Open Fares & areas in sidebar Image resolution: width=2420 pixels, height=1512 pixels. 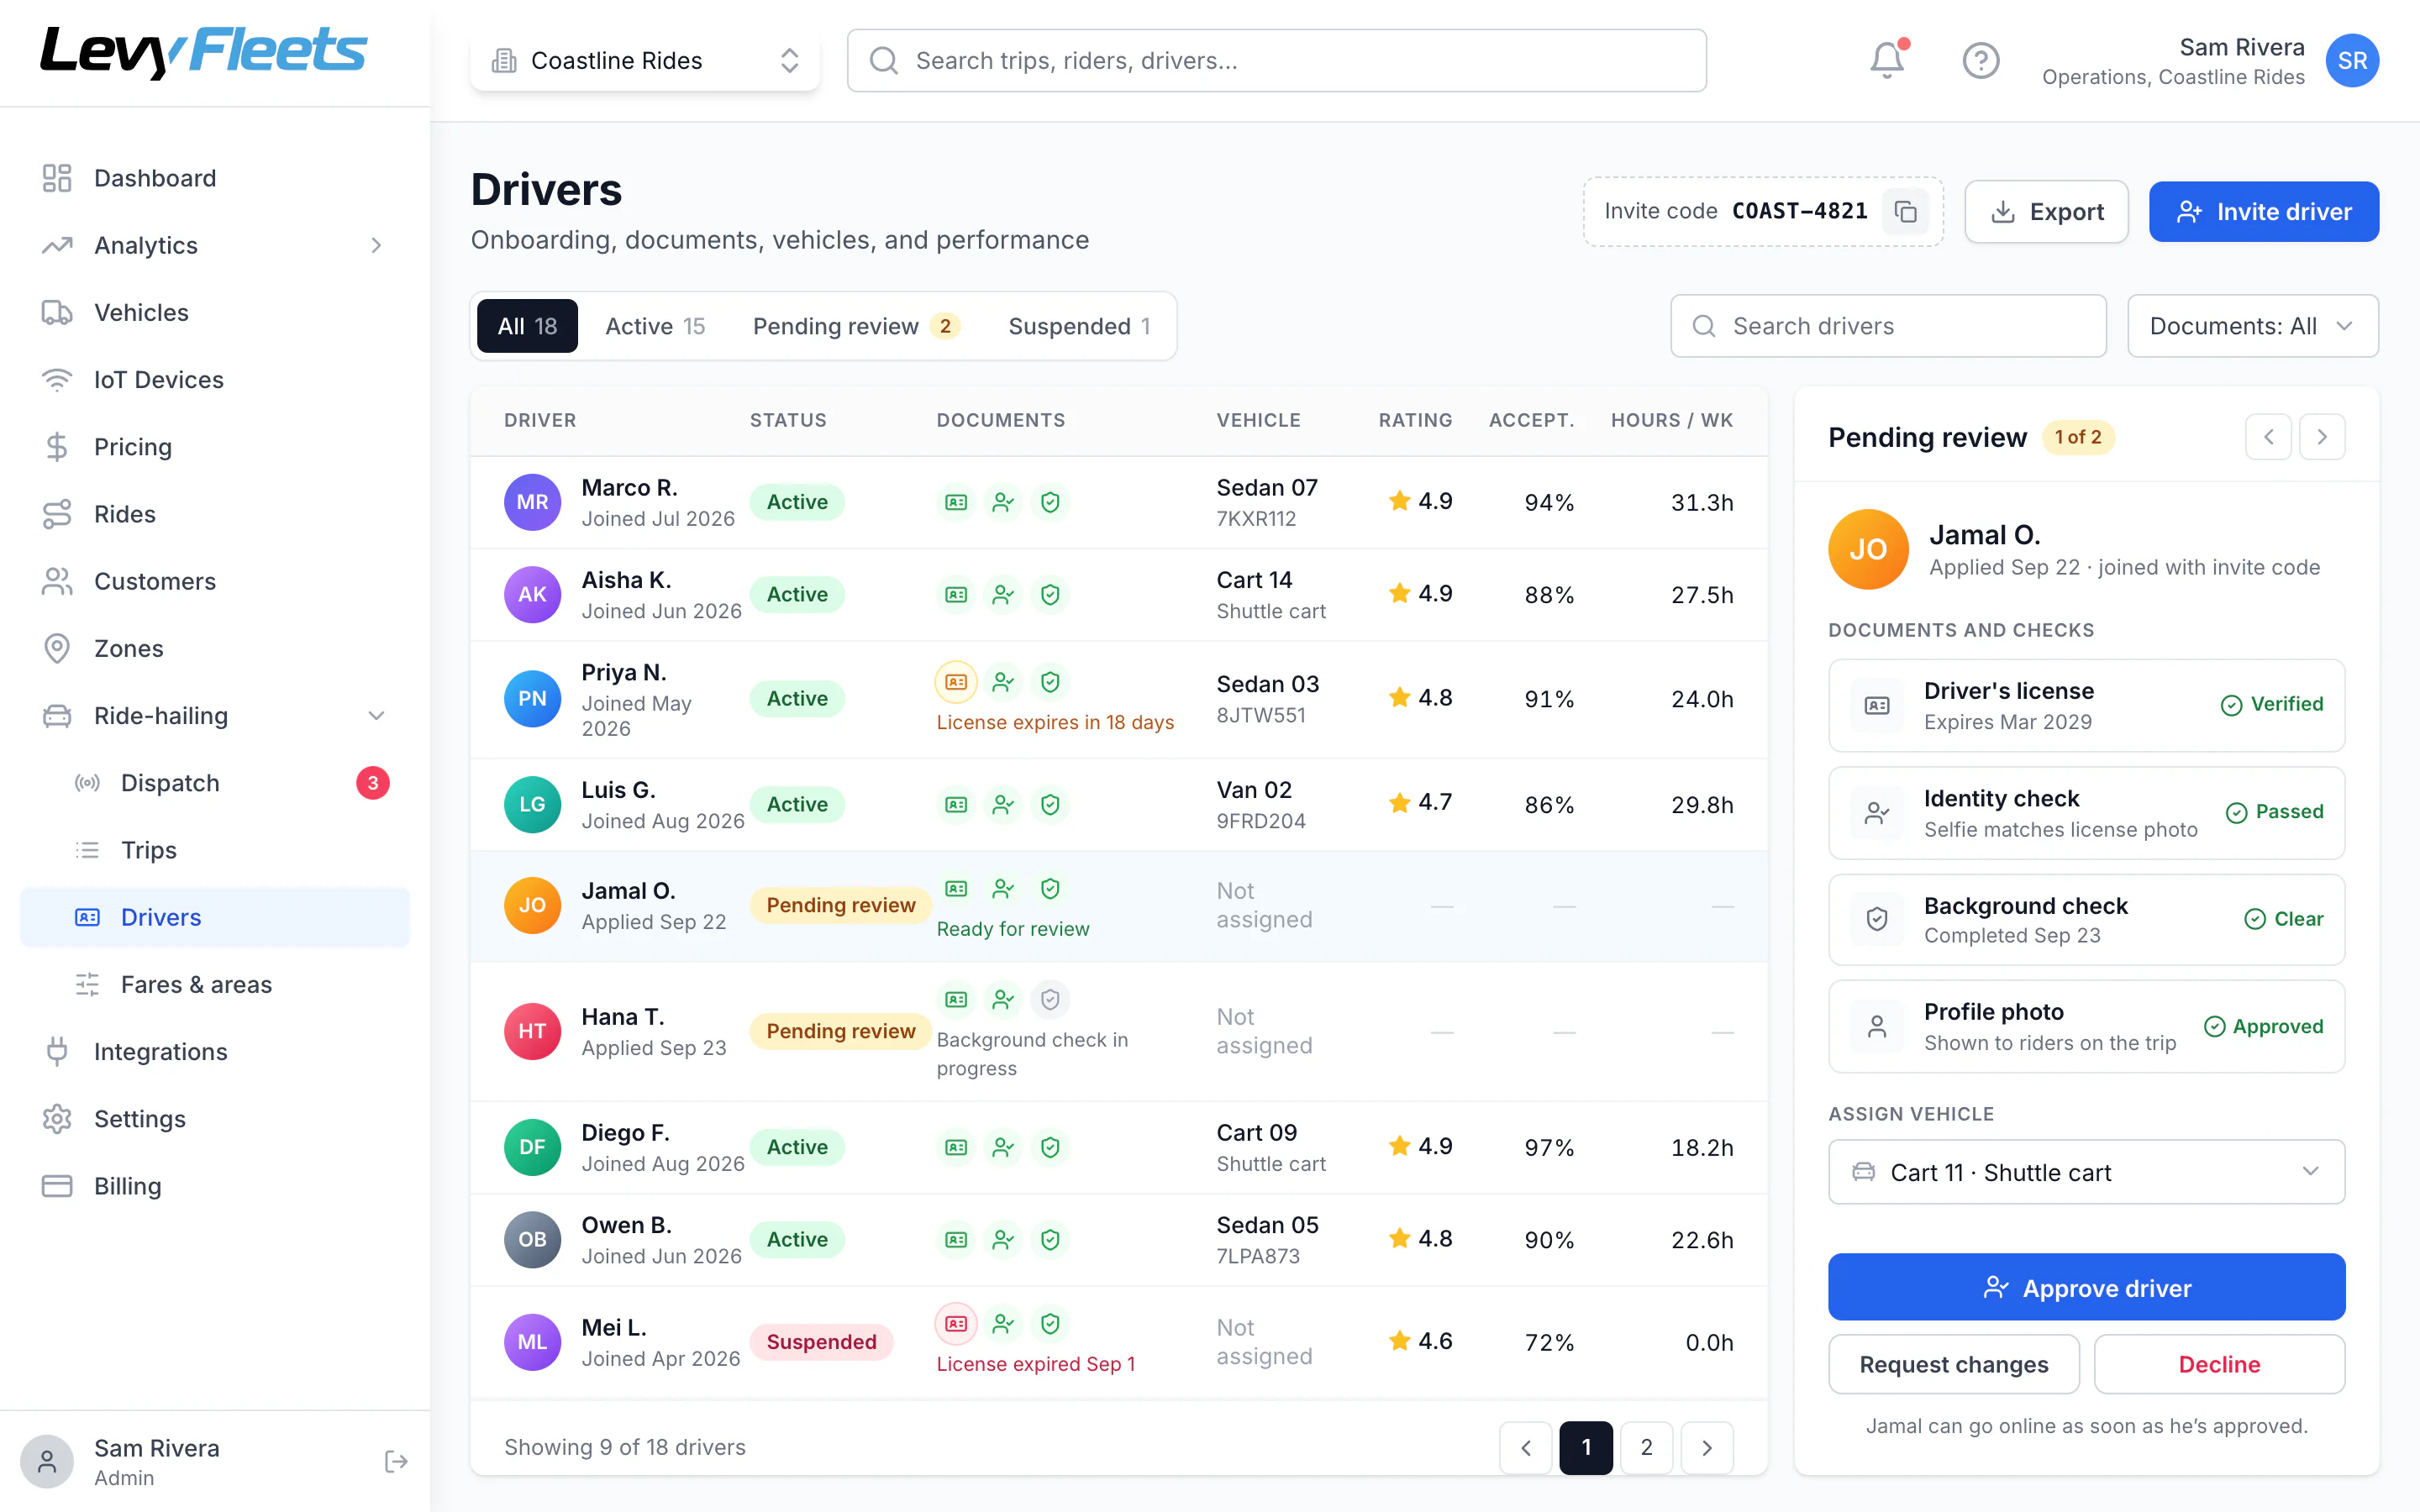click(x=215, y=984)
